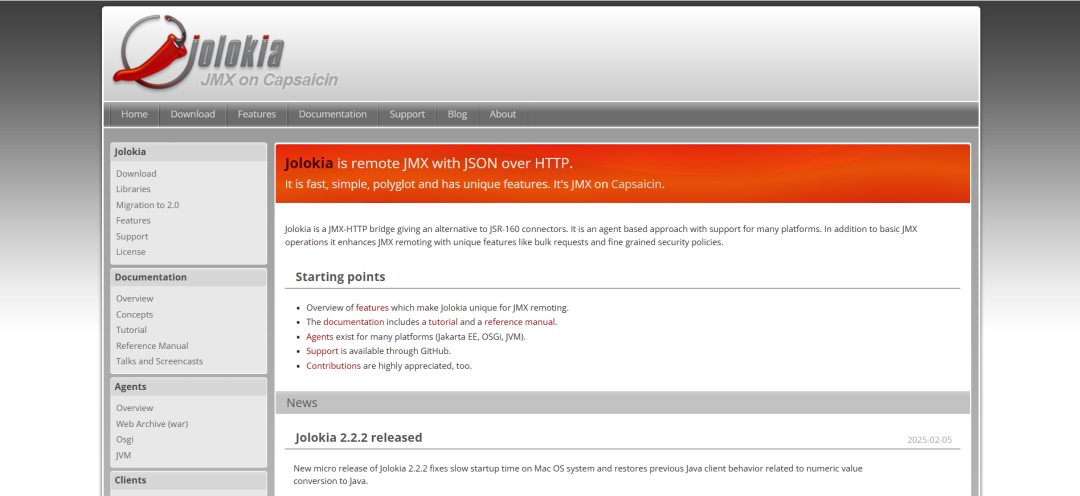Open the JVM agent sidebar link

[123, 455]
